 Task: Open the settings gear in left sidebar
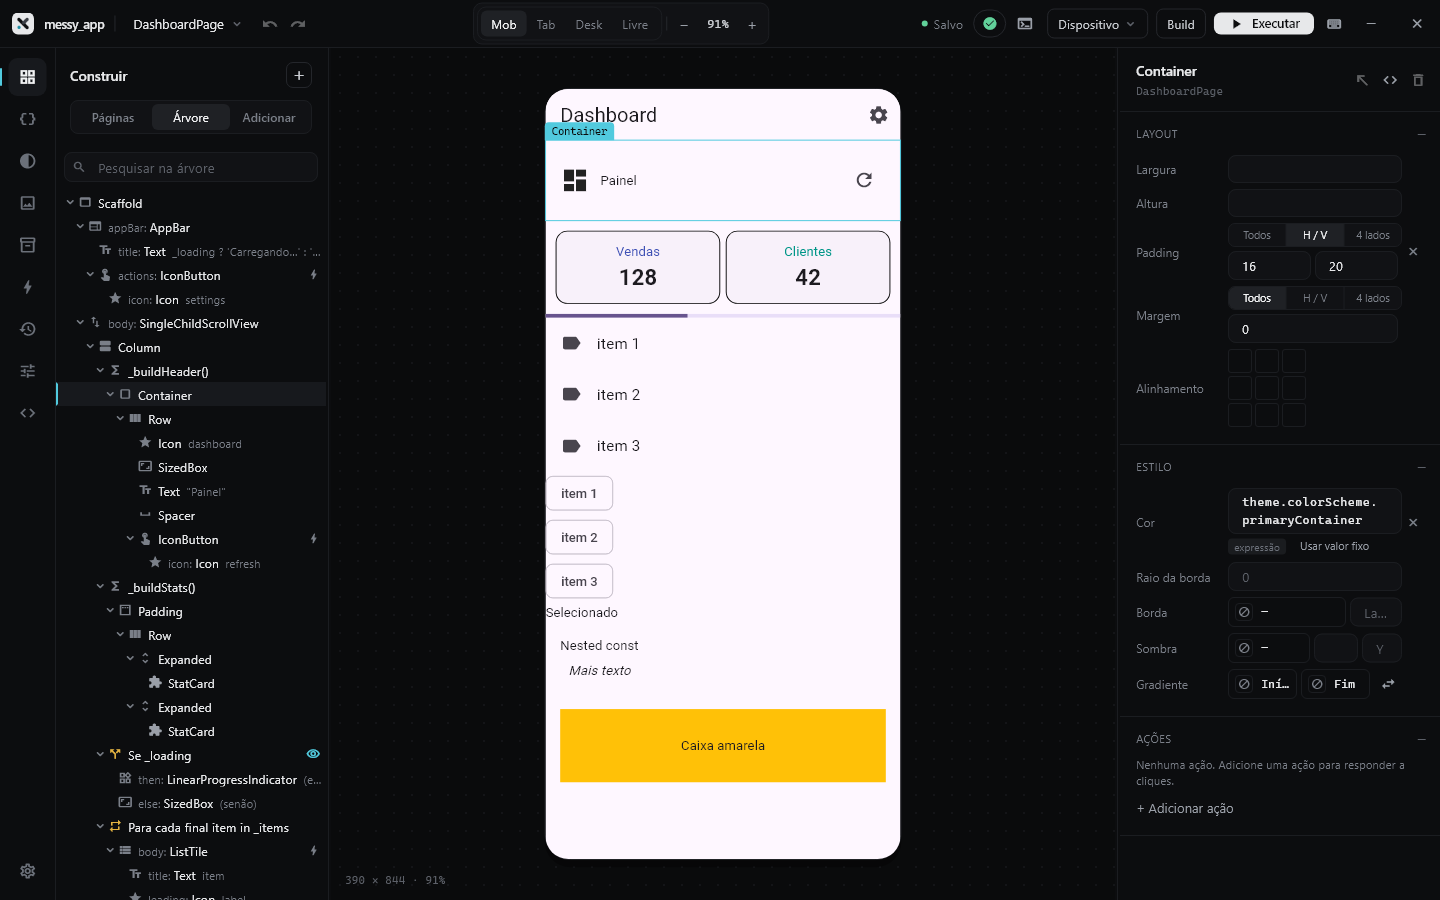coord(28,871)
